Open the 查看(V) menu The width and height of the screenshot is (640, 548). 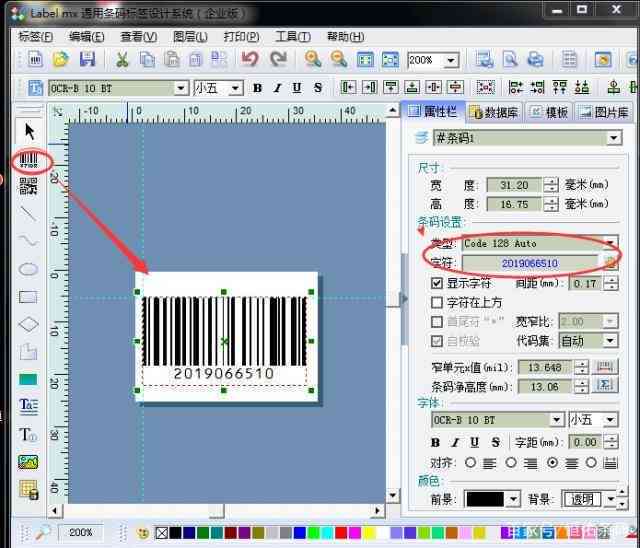138,37
